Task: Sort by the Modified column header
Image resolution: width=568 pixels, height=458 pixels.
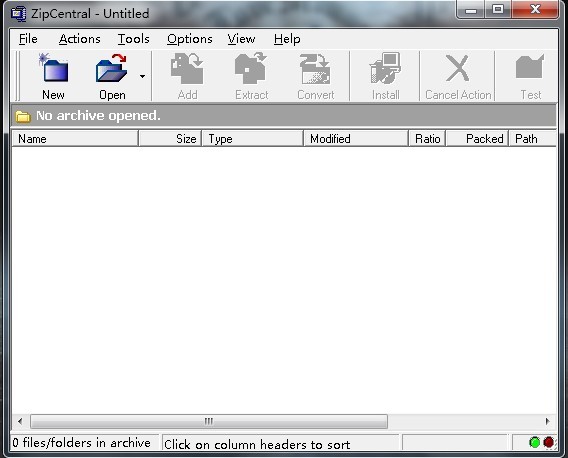Action: 356,139
